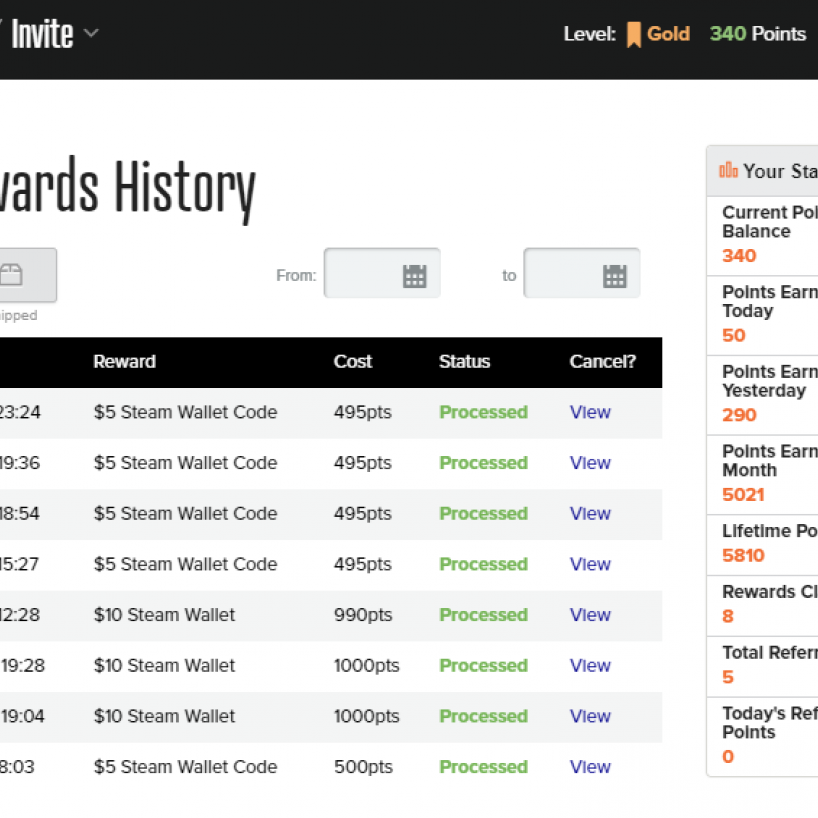Click inside the To date field
This screenshot has height=818, width=818.
coord(560,274)
